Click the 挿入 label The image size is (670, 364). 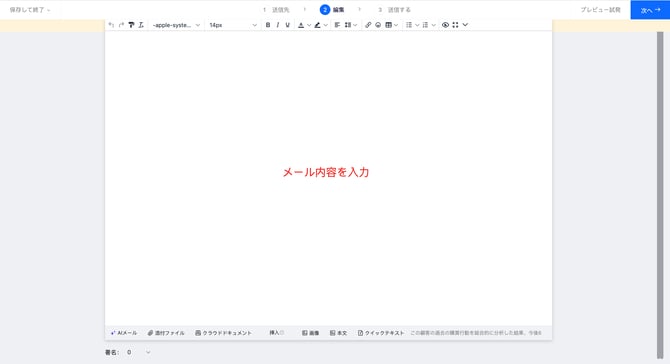[x=274, y=333]
